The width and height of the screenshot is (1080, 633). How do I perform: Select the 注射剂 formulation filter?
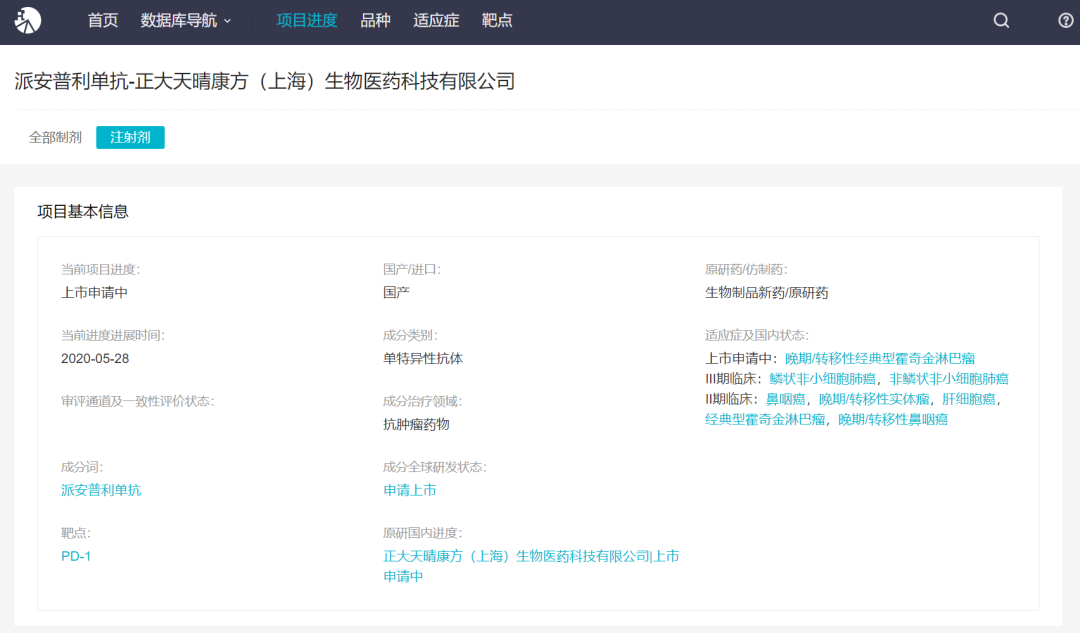click(130, 137)
